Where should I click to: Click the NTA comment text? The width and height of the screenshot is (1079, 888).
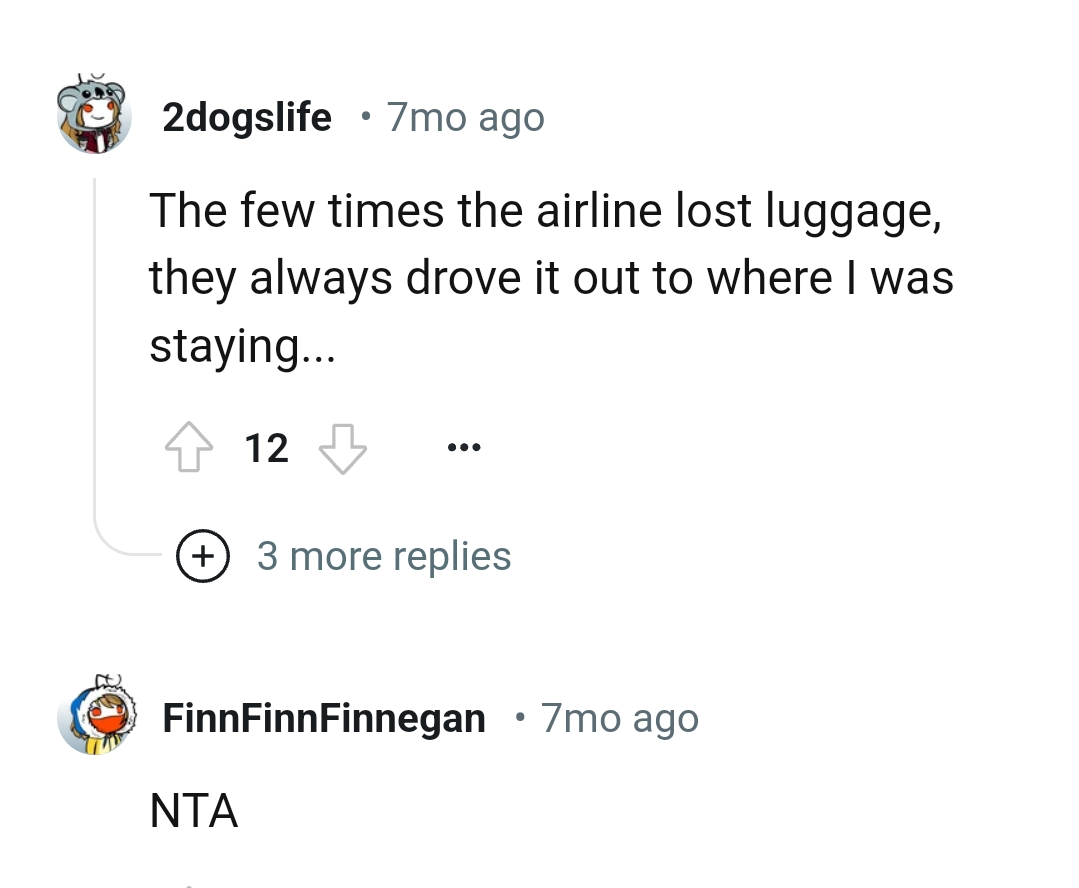pos(194,811)
